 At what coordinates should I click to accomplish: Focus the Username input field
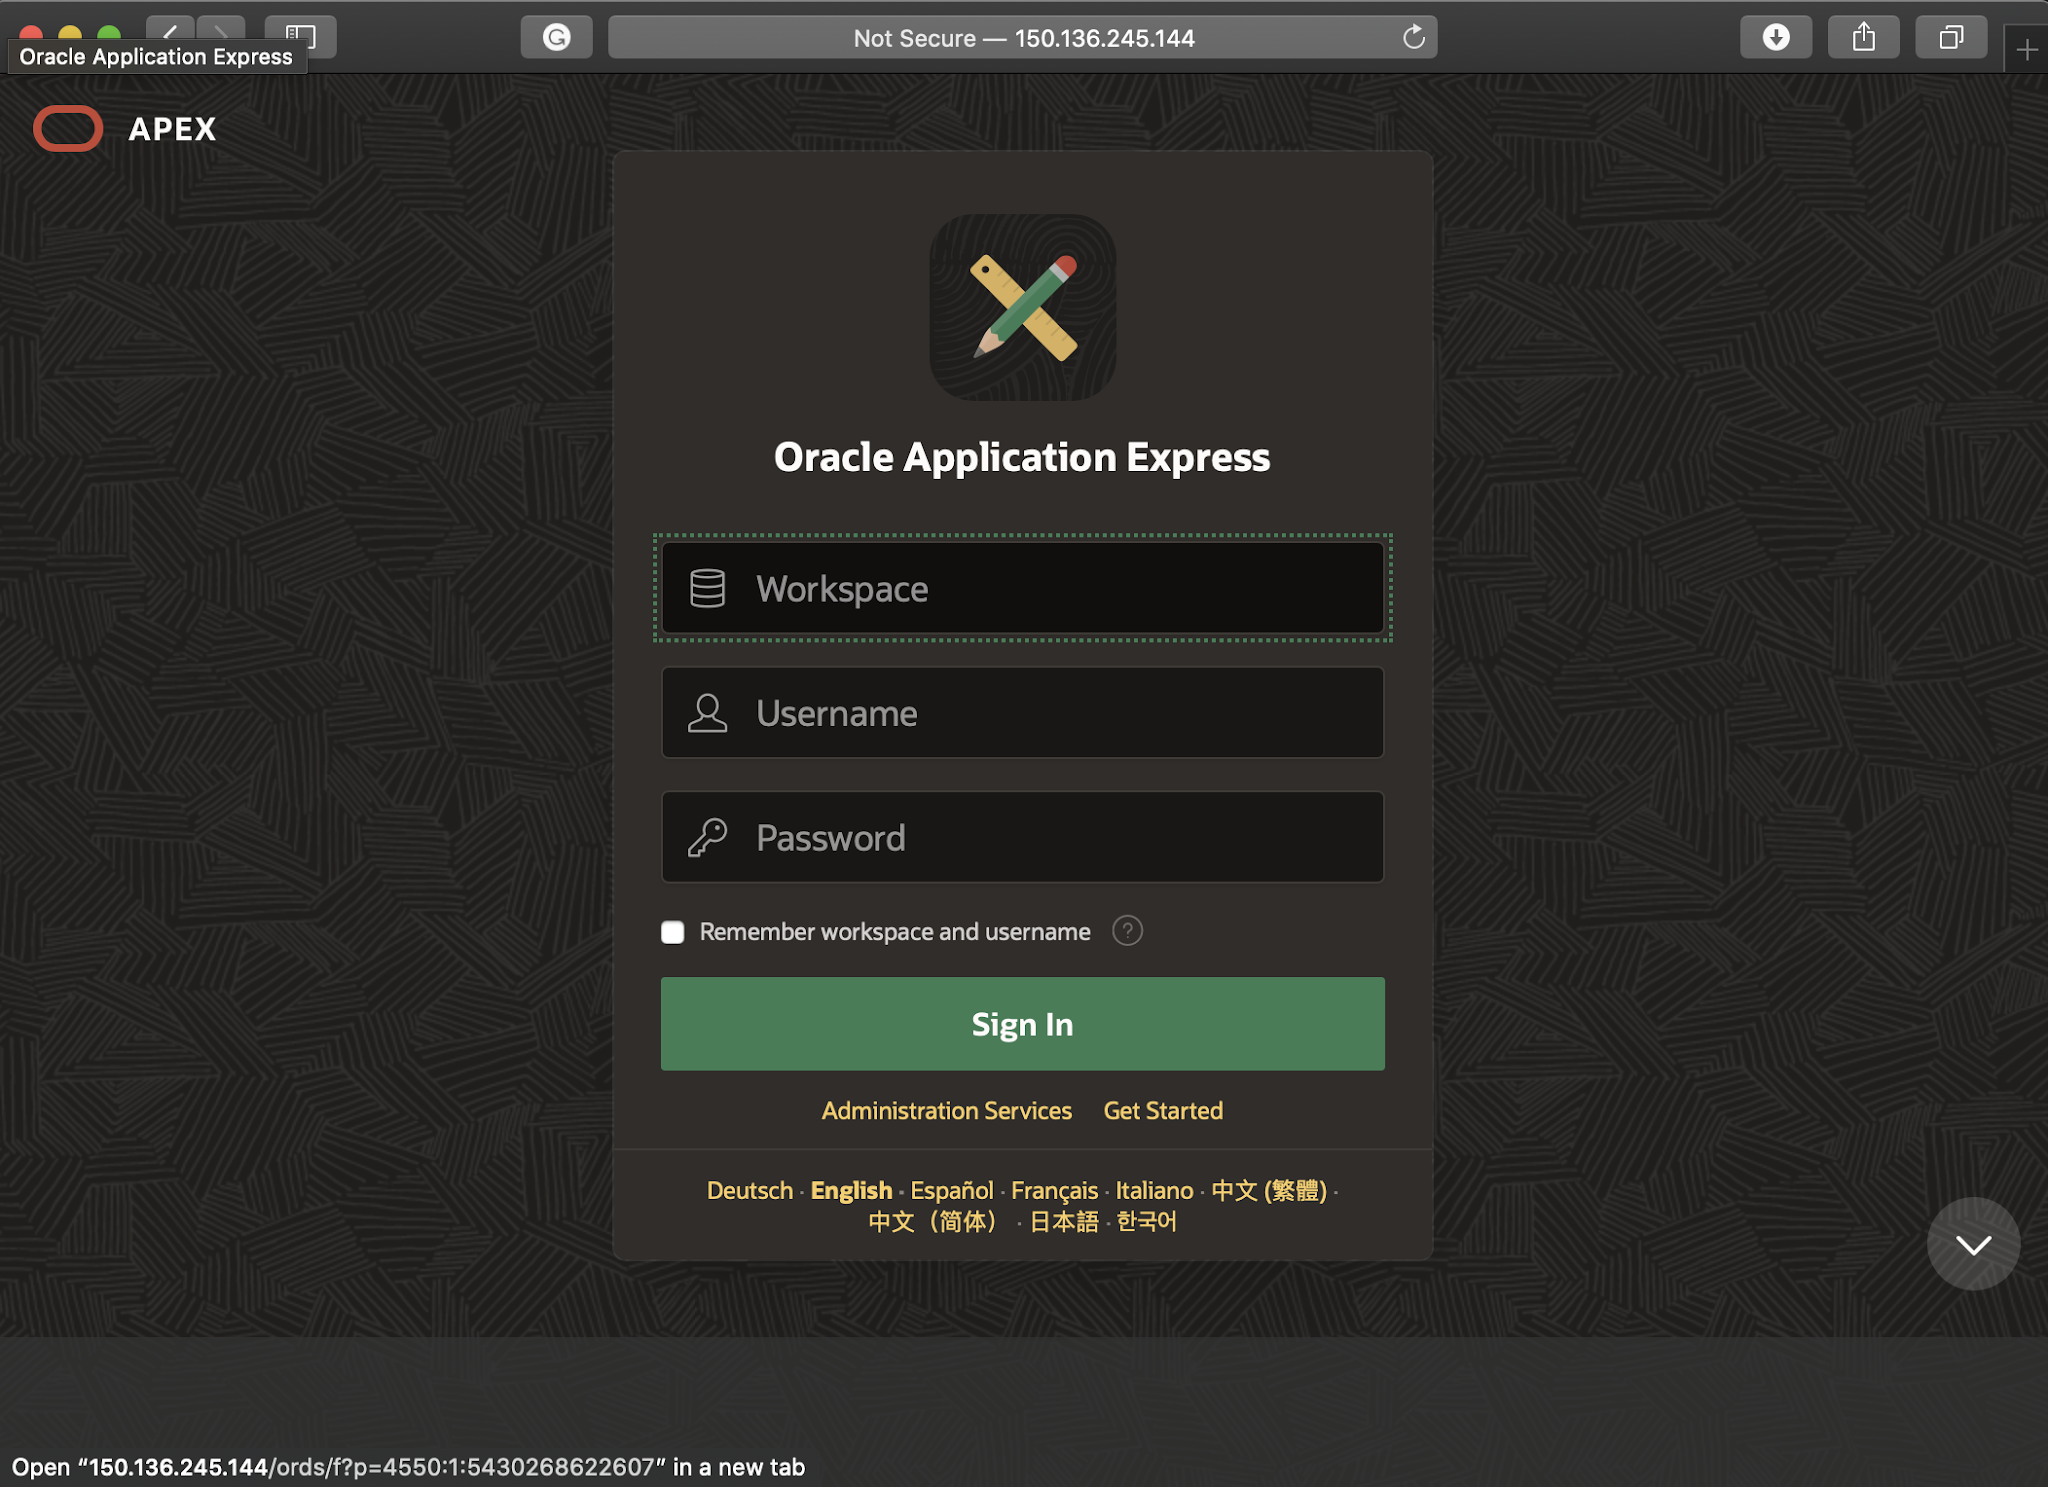coord(1022,713)
